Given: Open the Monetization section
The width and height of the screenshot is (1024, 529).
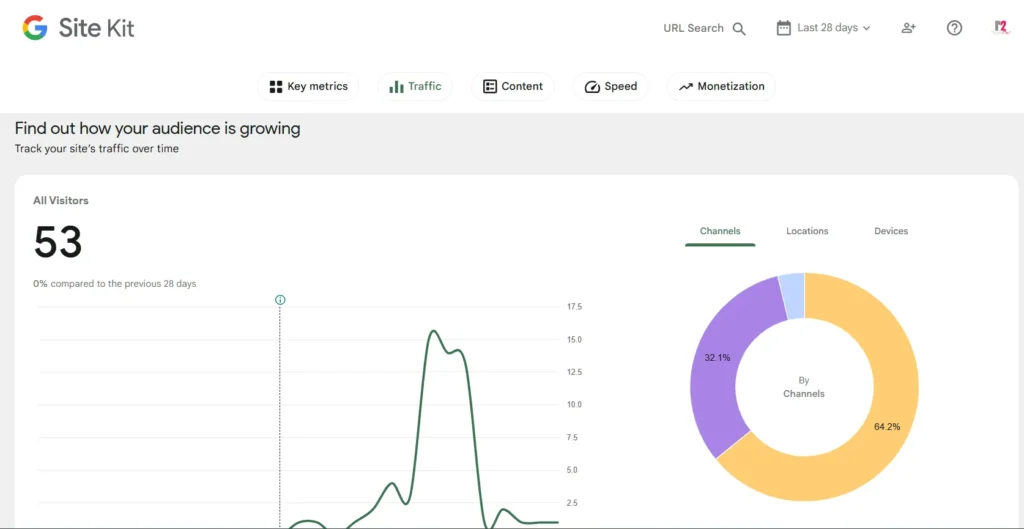Looking at the screenshot, I should click(720, 87).
